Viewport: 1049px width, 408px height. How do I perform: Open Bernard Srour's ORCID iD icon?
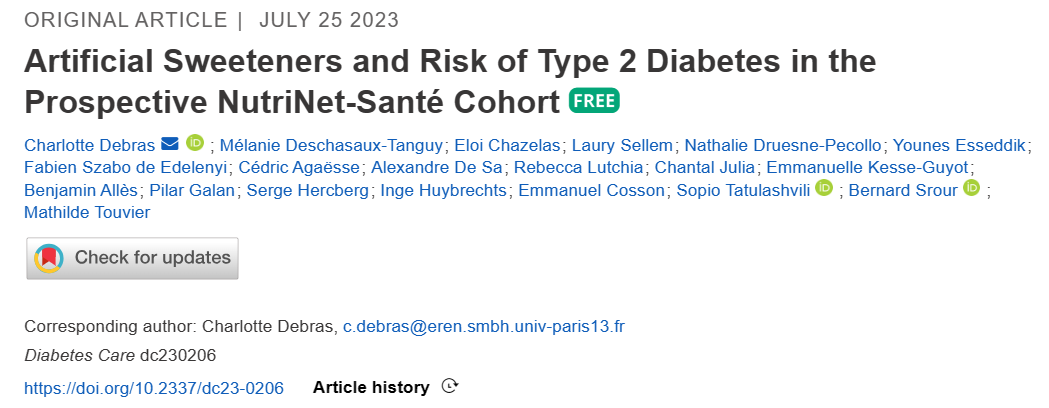[x=971, y=188]
